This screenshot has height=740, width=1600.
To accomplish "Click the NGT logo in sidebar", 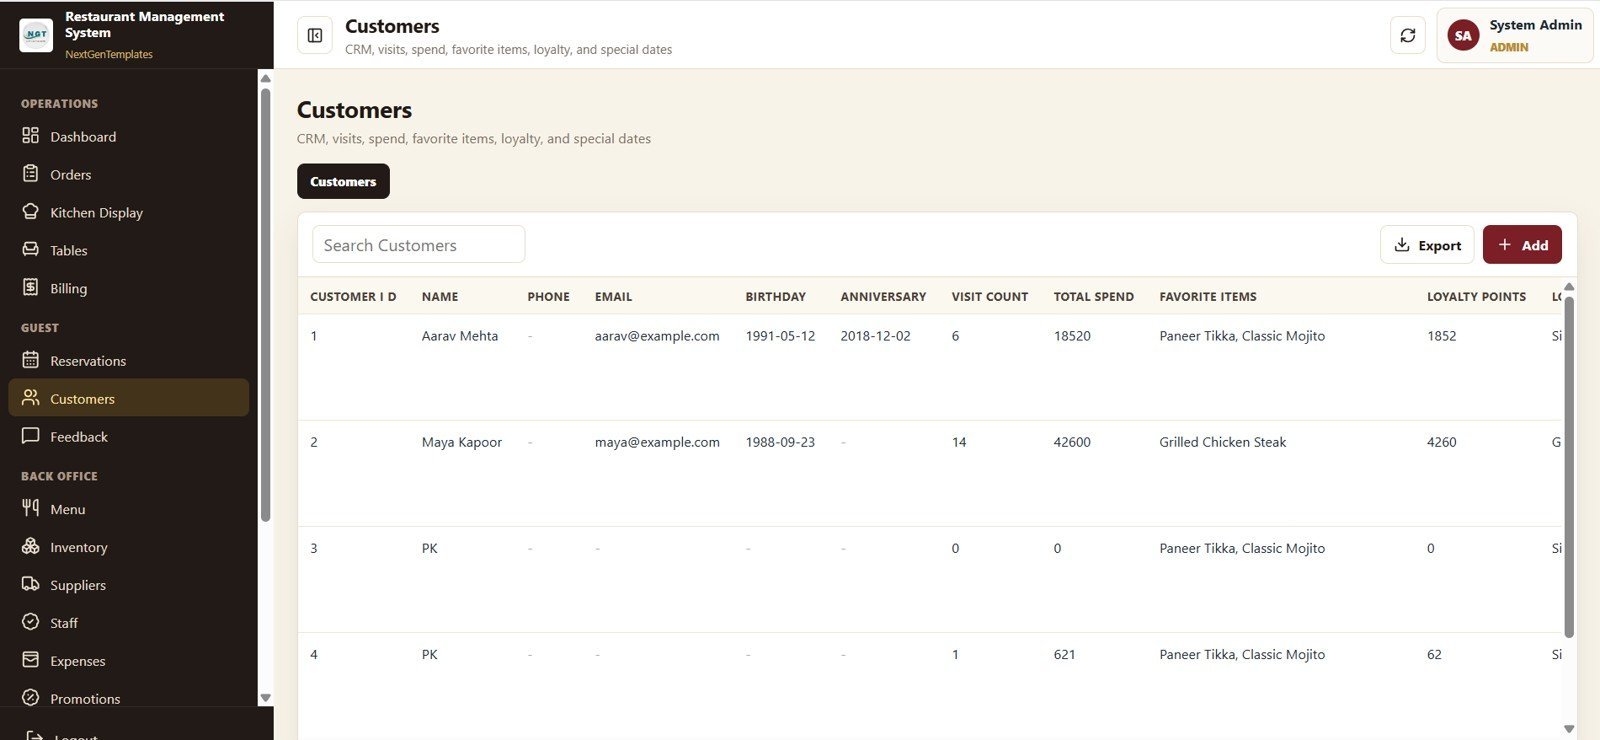I will (36, 35).
